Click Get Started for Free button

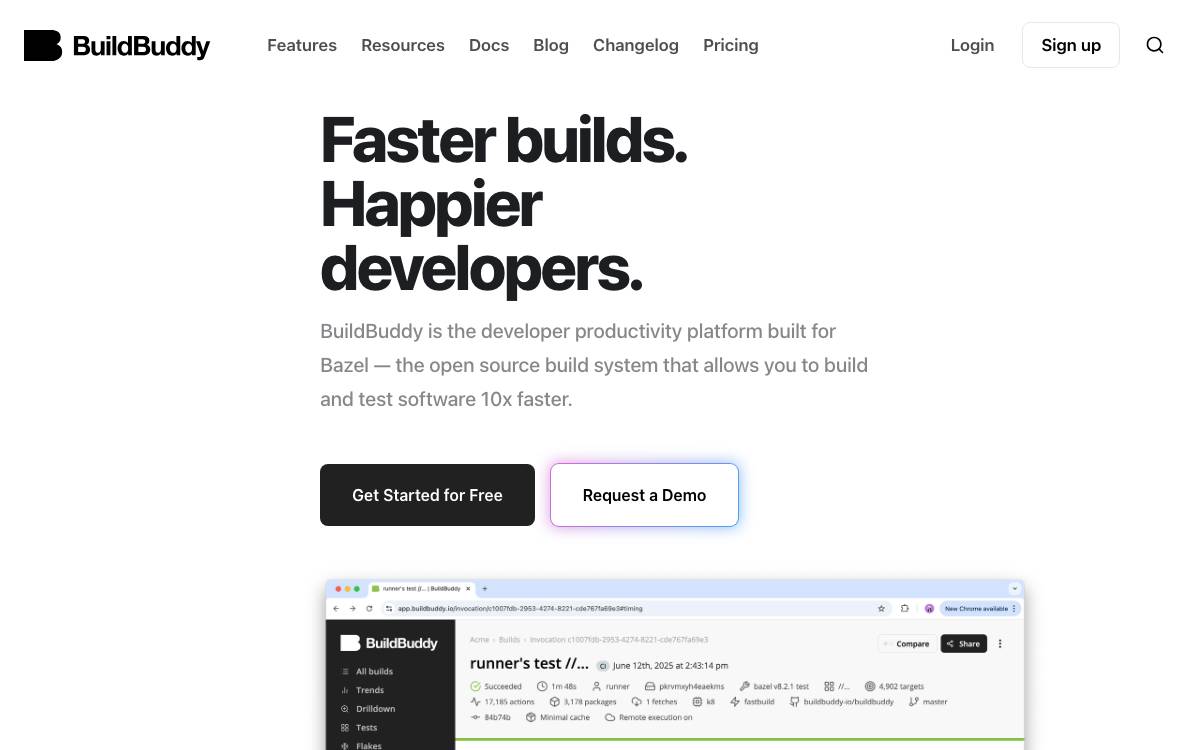[x=427, y=495]
